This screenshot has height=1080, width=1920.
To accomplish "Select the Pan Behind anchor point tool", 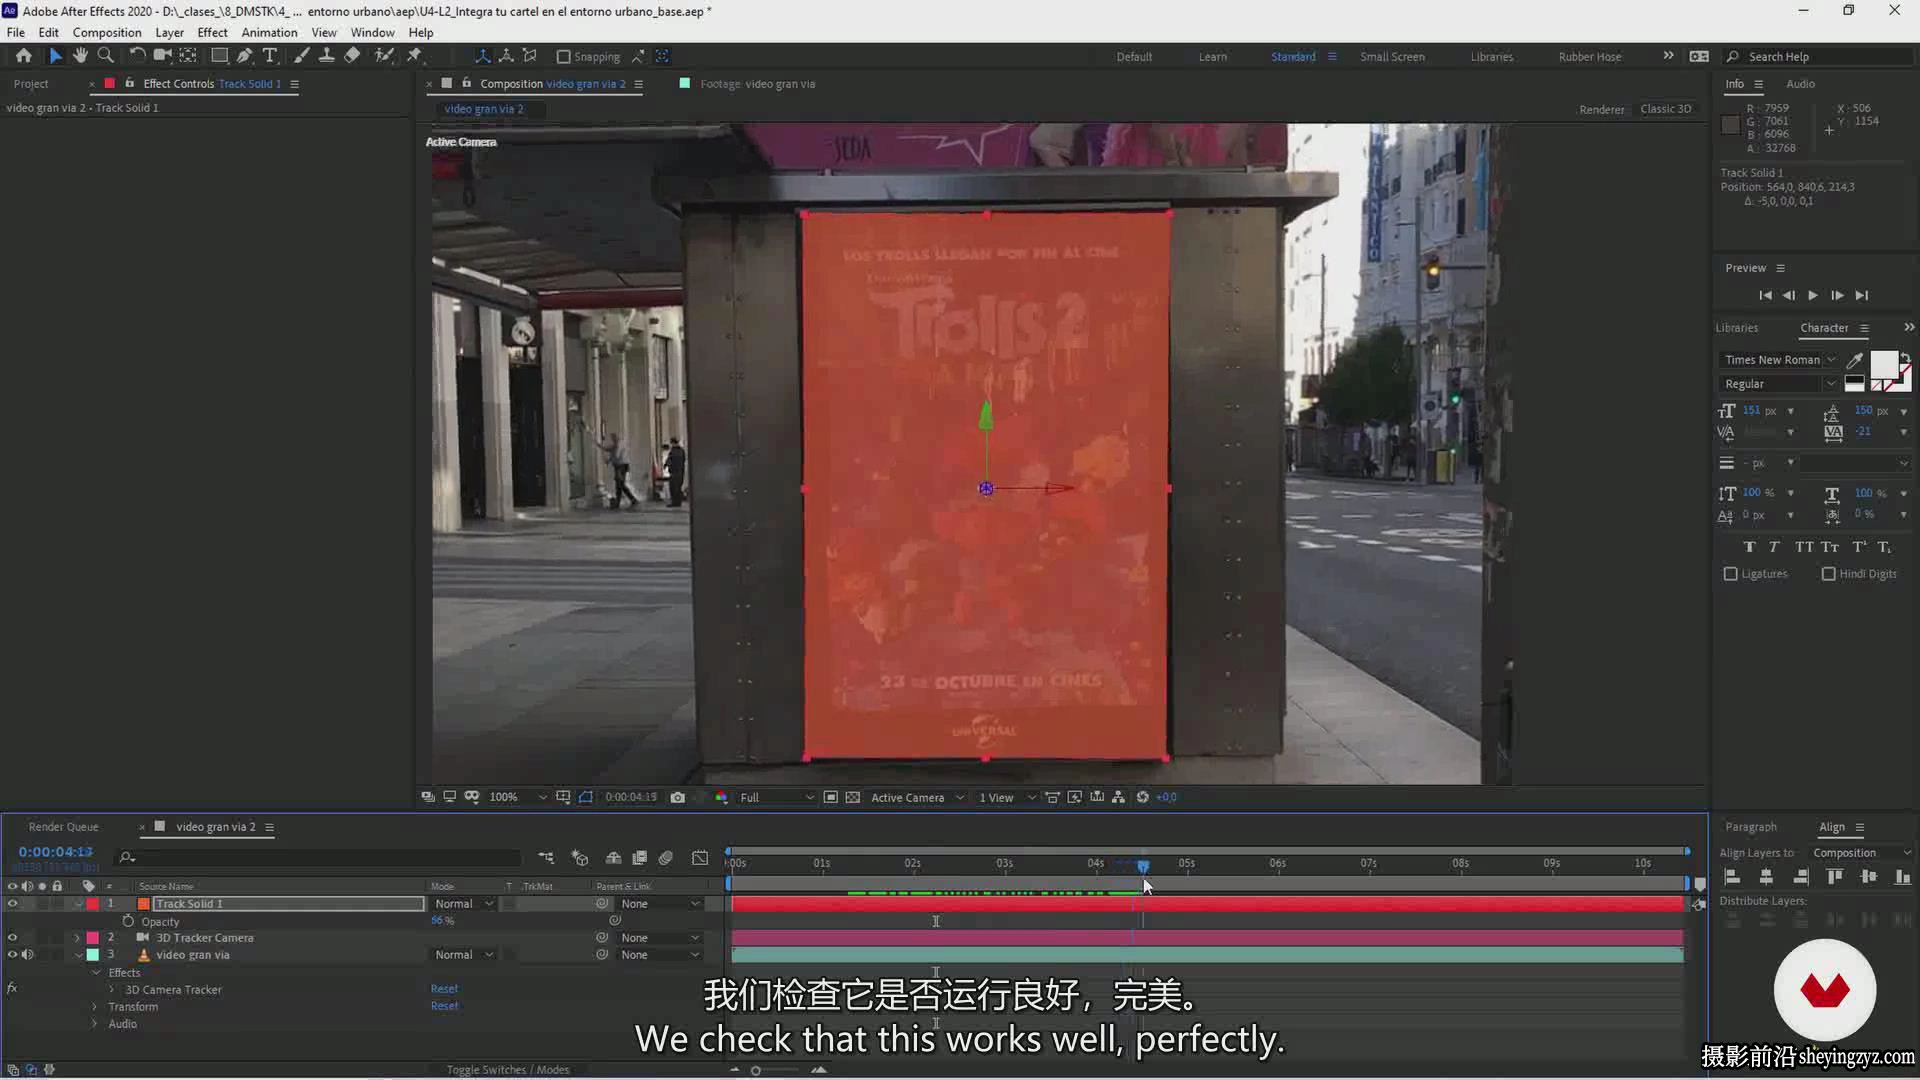I will pos(188,56).
